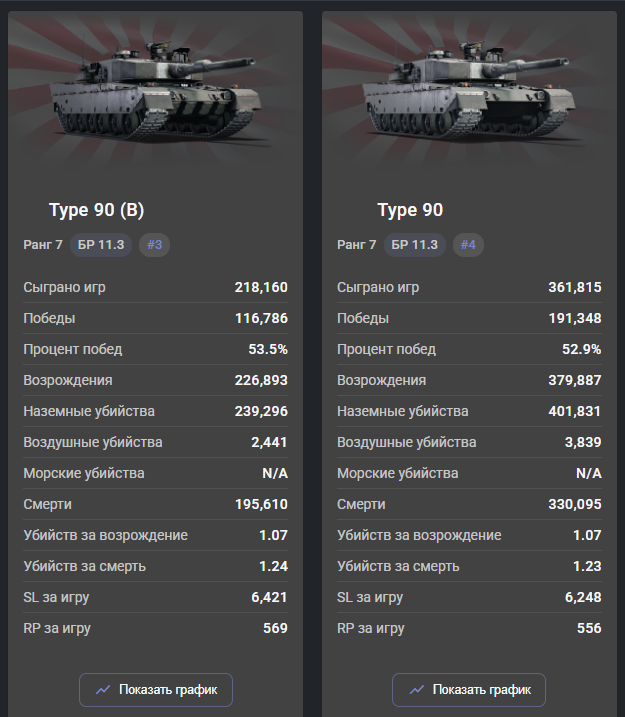Viewport: 625px width, 717px height.
Task: Click the Type 90 (B) title
Action: pyautogui.click(x=96, y=210)
